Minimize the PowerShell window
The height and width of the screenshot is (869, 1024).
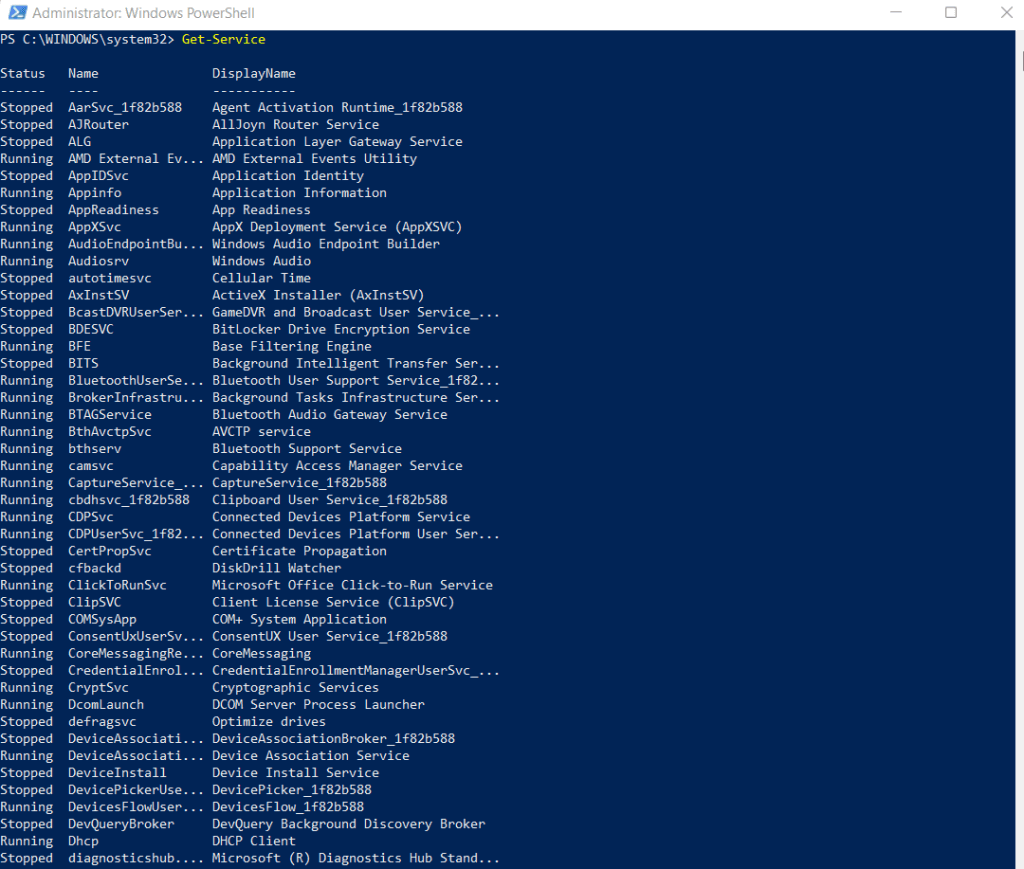point(896,12)
